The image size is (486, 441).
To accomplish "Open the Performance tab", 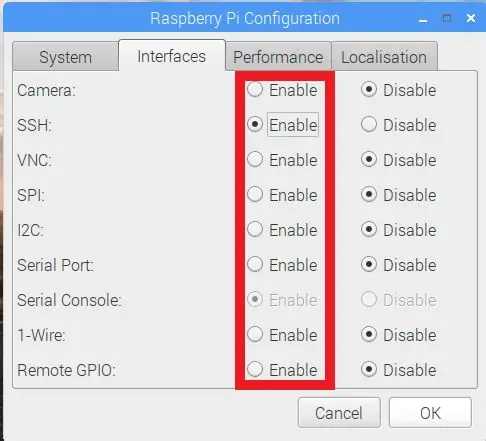I will point(278,57).
